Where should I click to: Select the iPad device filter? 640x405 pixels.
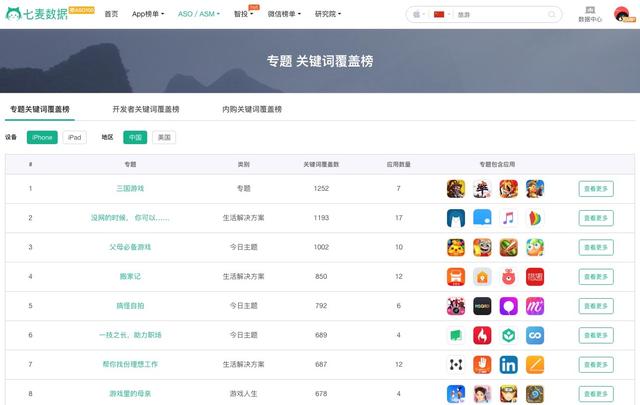click(74, 137)
